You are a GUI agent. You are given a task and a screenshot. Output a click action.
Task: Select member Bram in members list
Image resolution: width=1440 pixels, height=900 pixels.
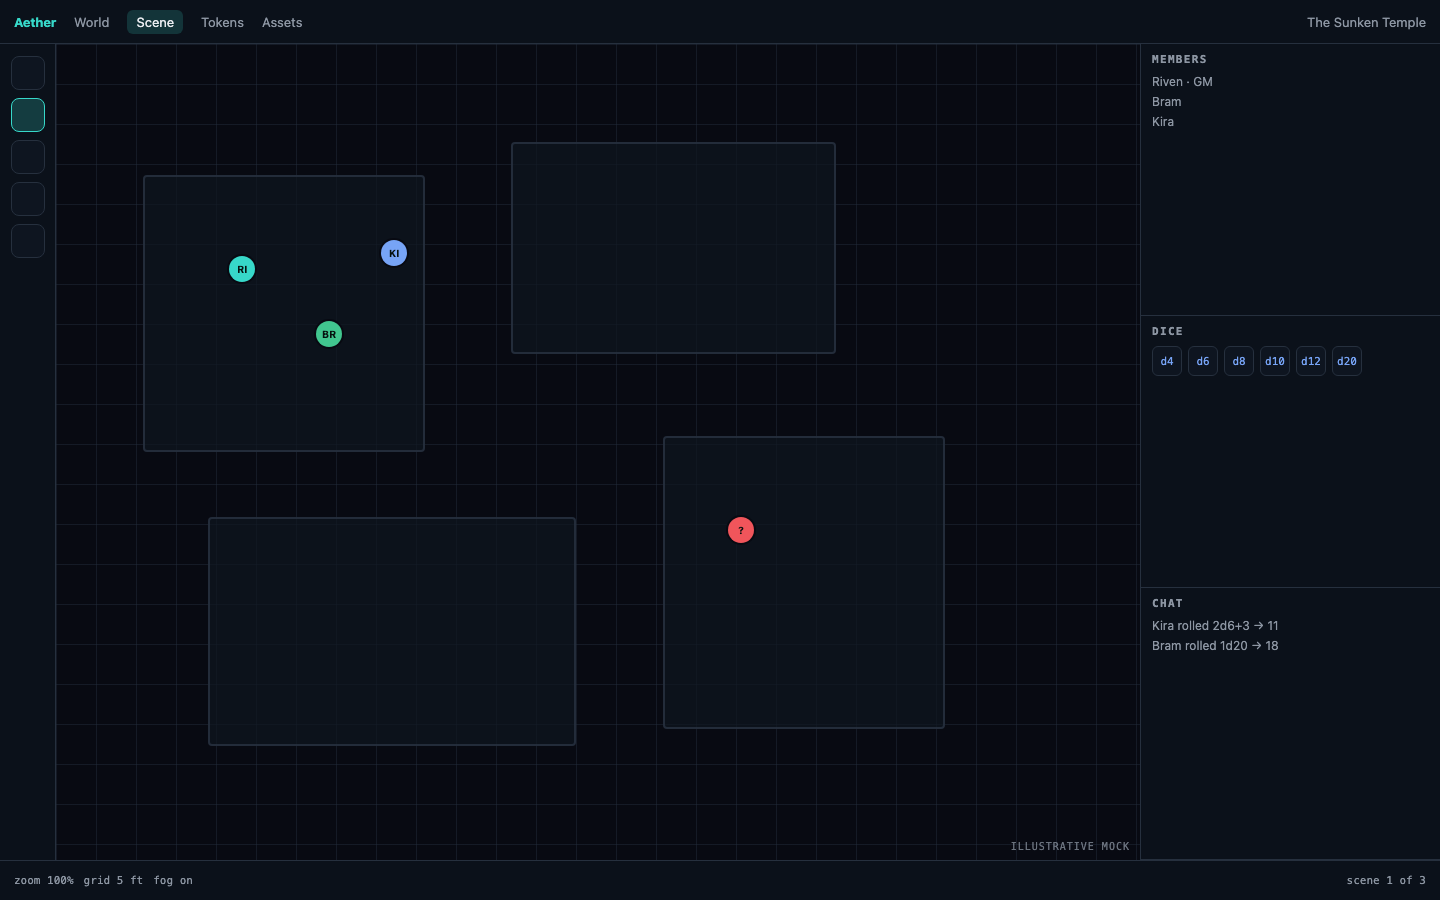point(1167,102)
